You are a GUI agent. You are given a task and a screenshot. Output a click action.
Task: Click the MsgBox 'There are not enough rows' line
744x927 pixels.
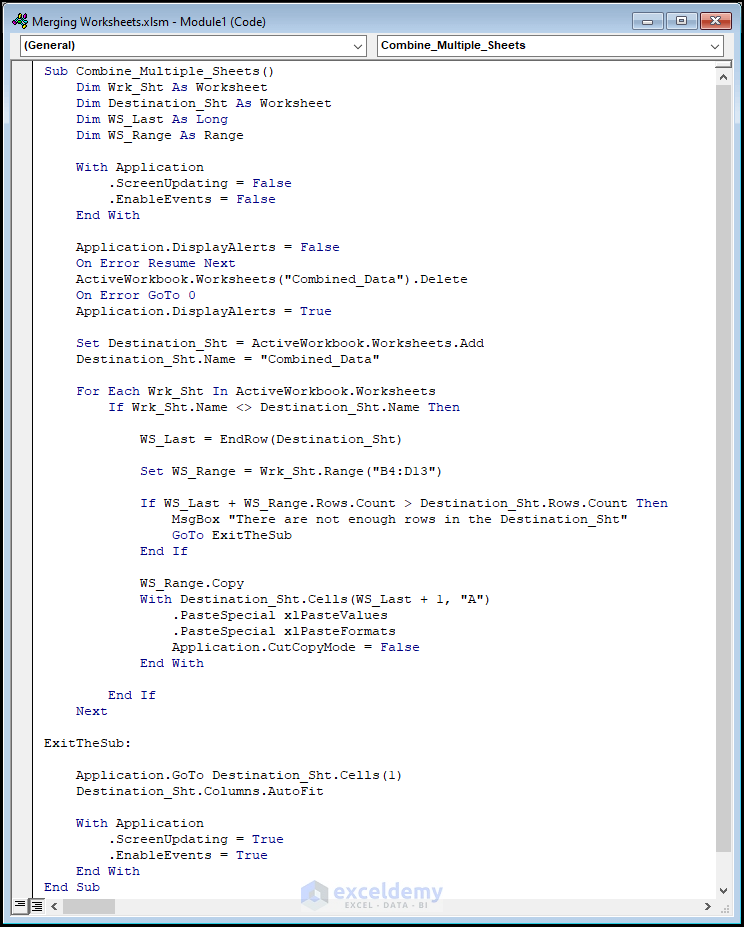[400, 518]
